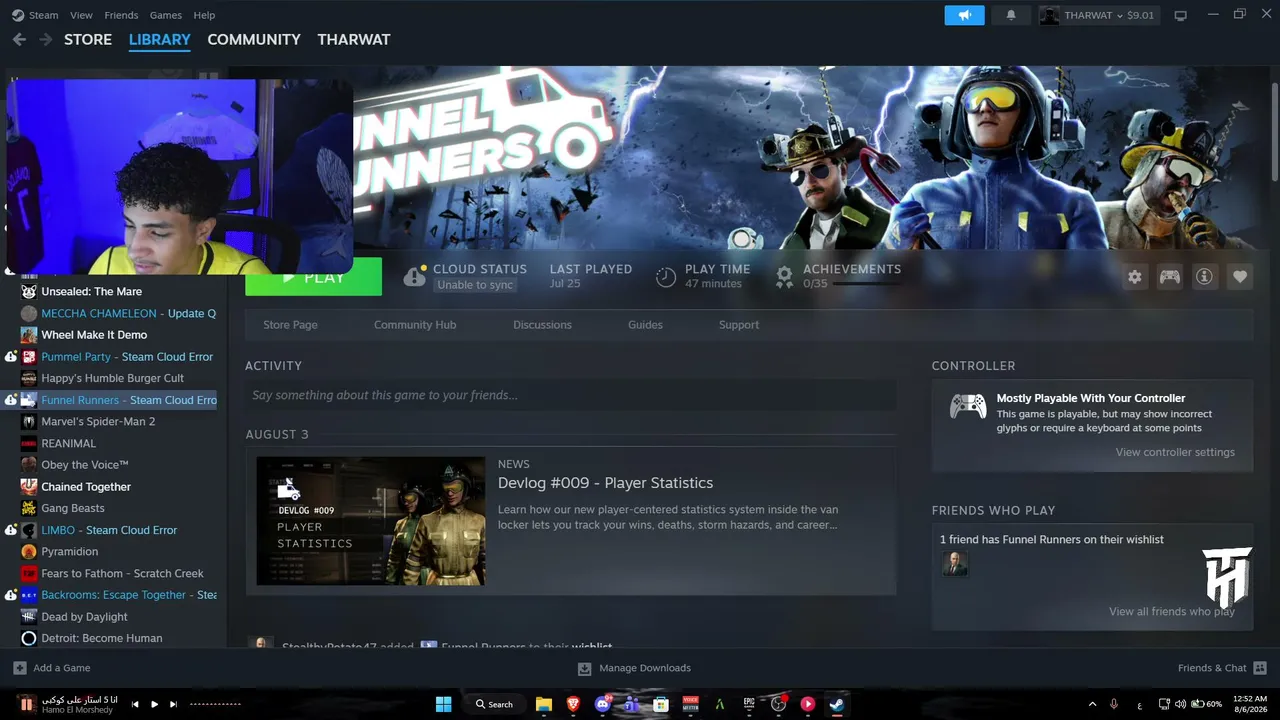Image resolution: width=1280 pixels, height=720 pixels.
Task: Open the Support link
Action: tap(739, 325)
